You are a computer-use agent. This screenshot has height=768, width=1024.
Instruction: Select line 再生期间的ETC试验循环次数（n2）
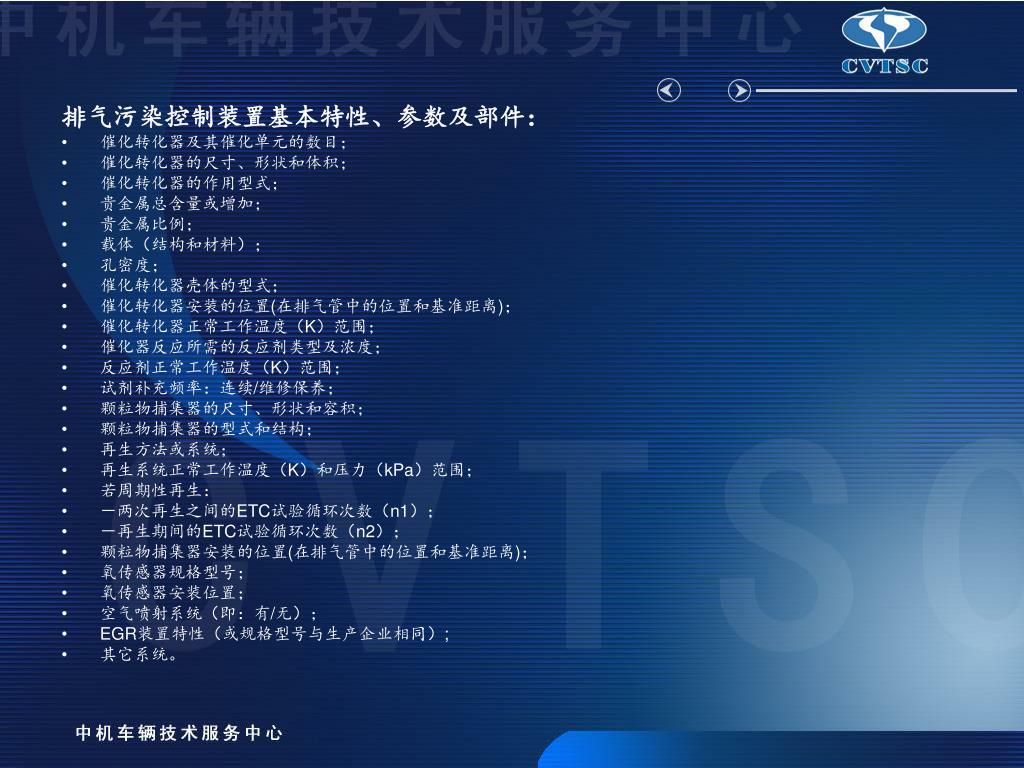click(250, 531)
